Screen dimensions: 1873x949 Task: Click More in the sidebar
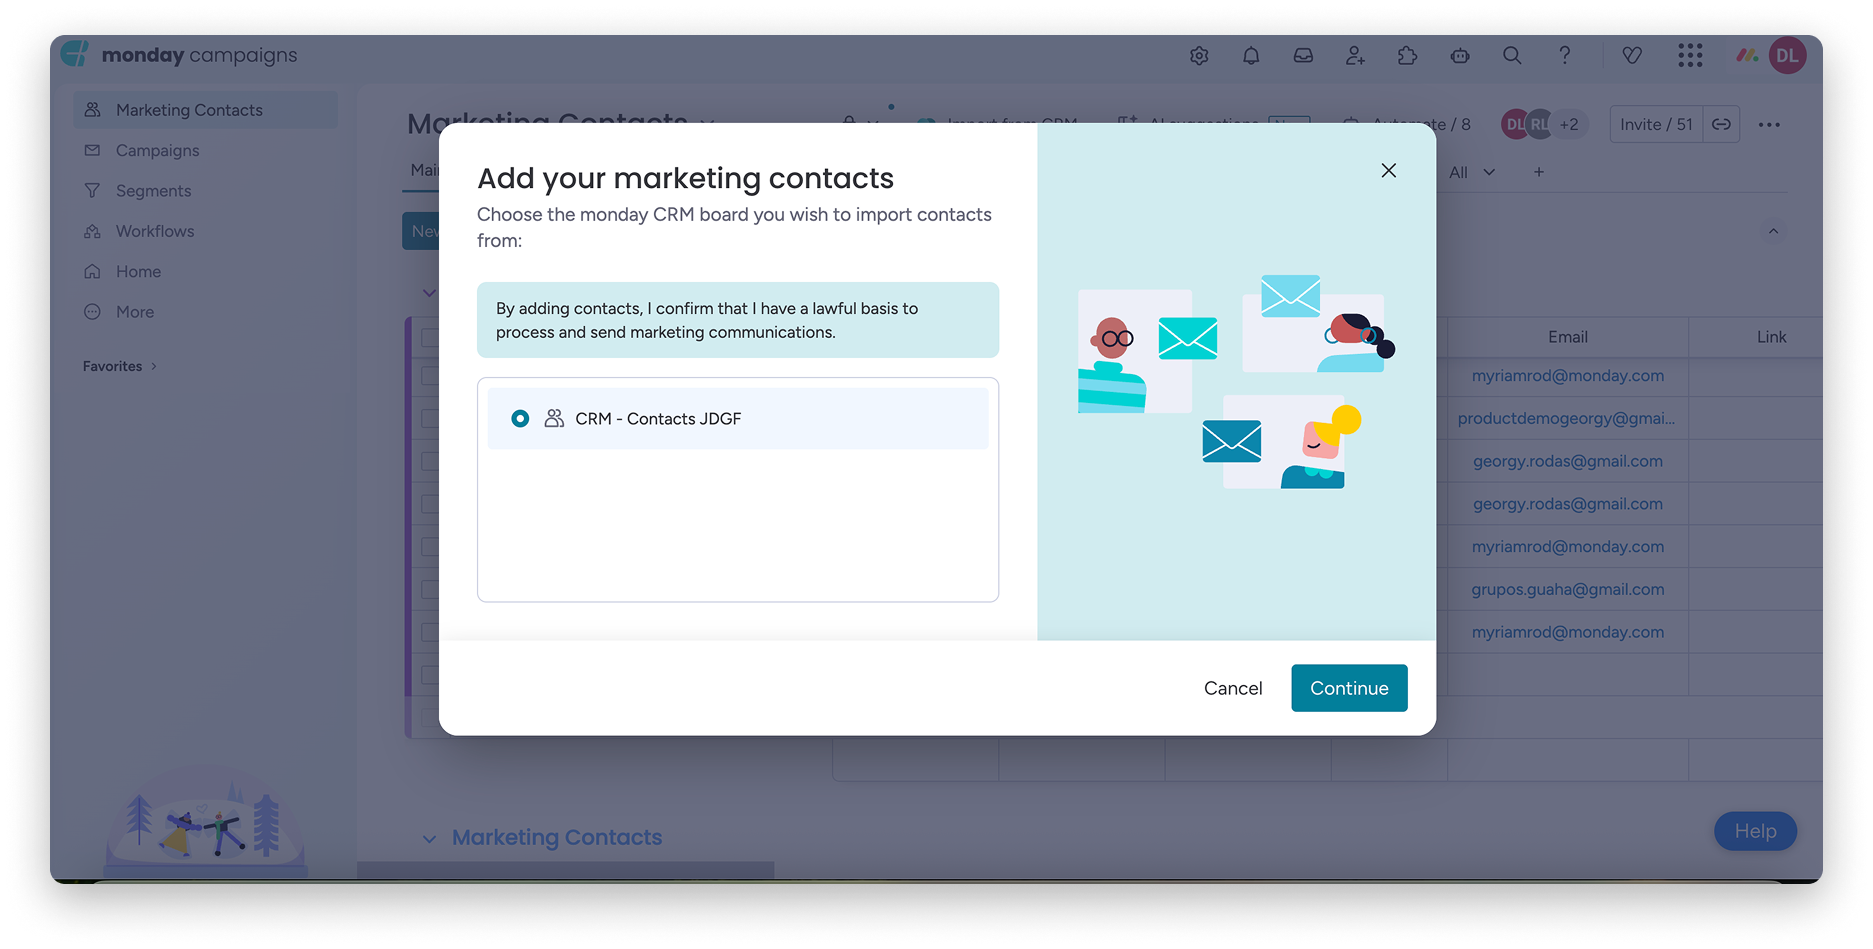click(x=135, y=312)
